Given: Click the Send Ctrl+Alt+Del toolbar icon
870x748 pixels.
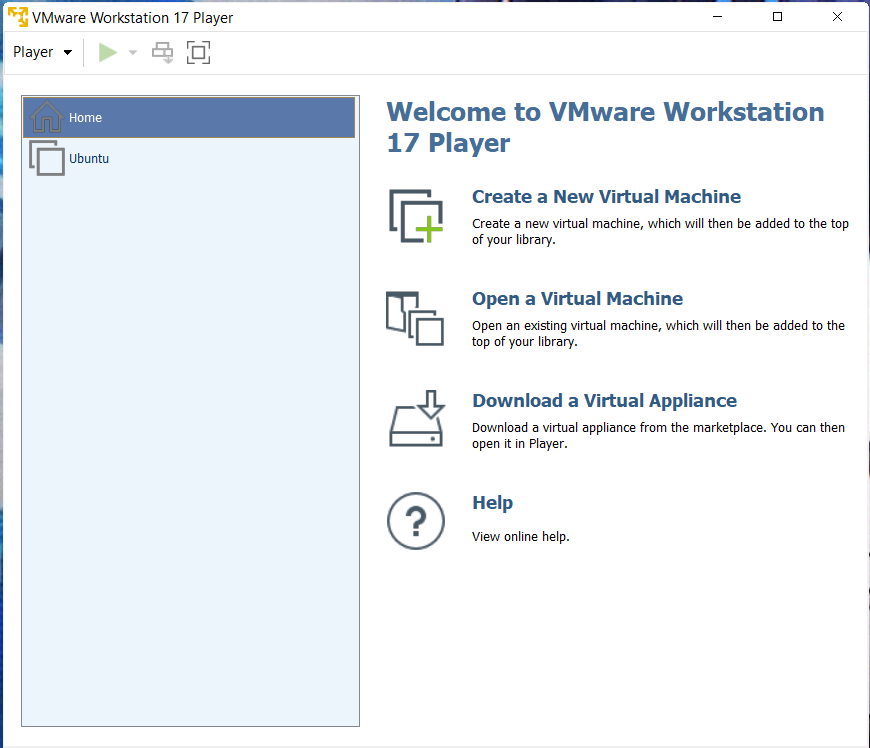Looking at the screenshot, I should pos(162,53).
